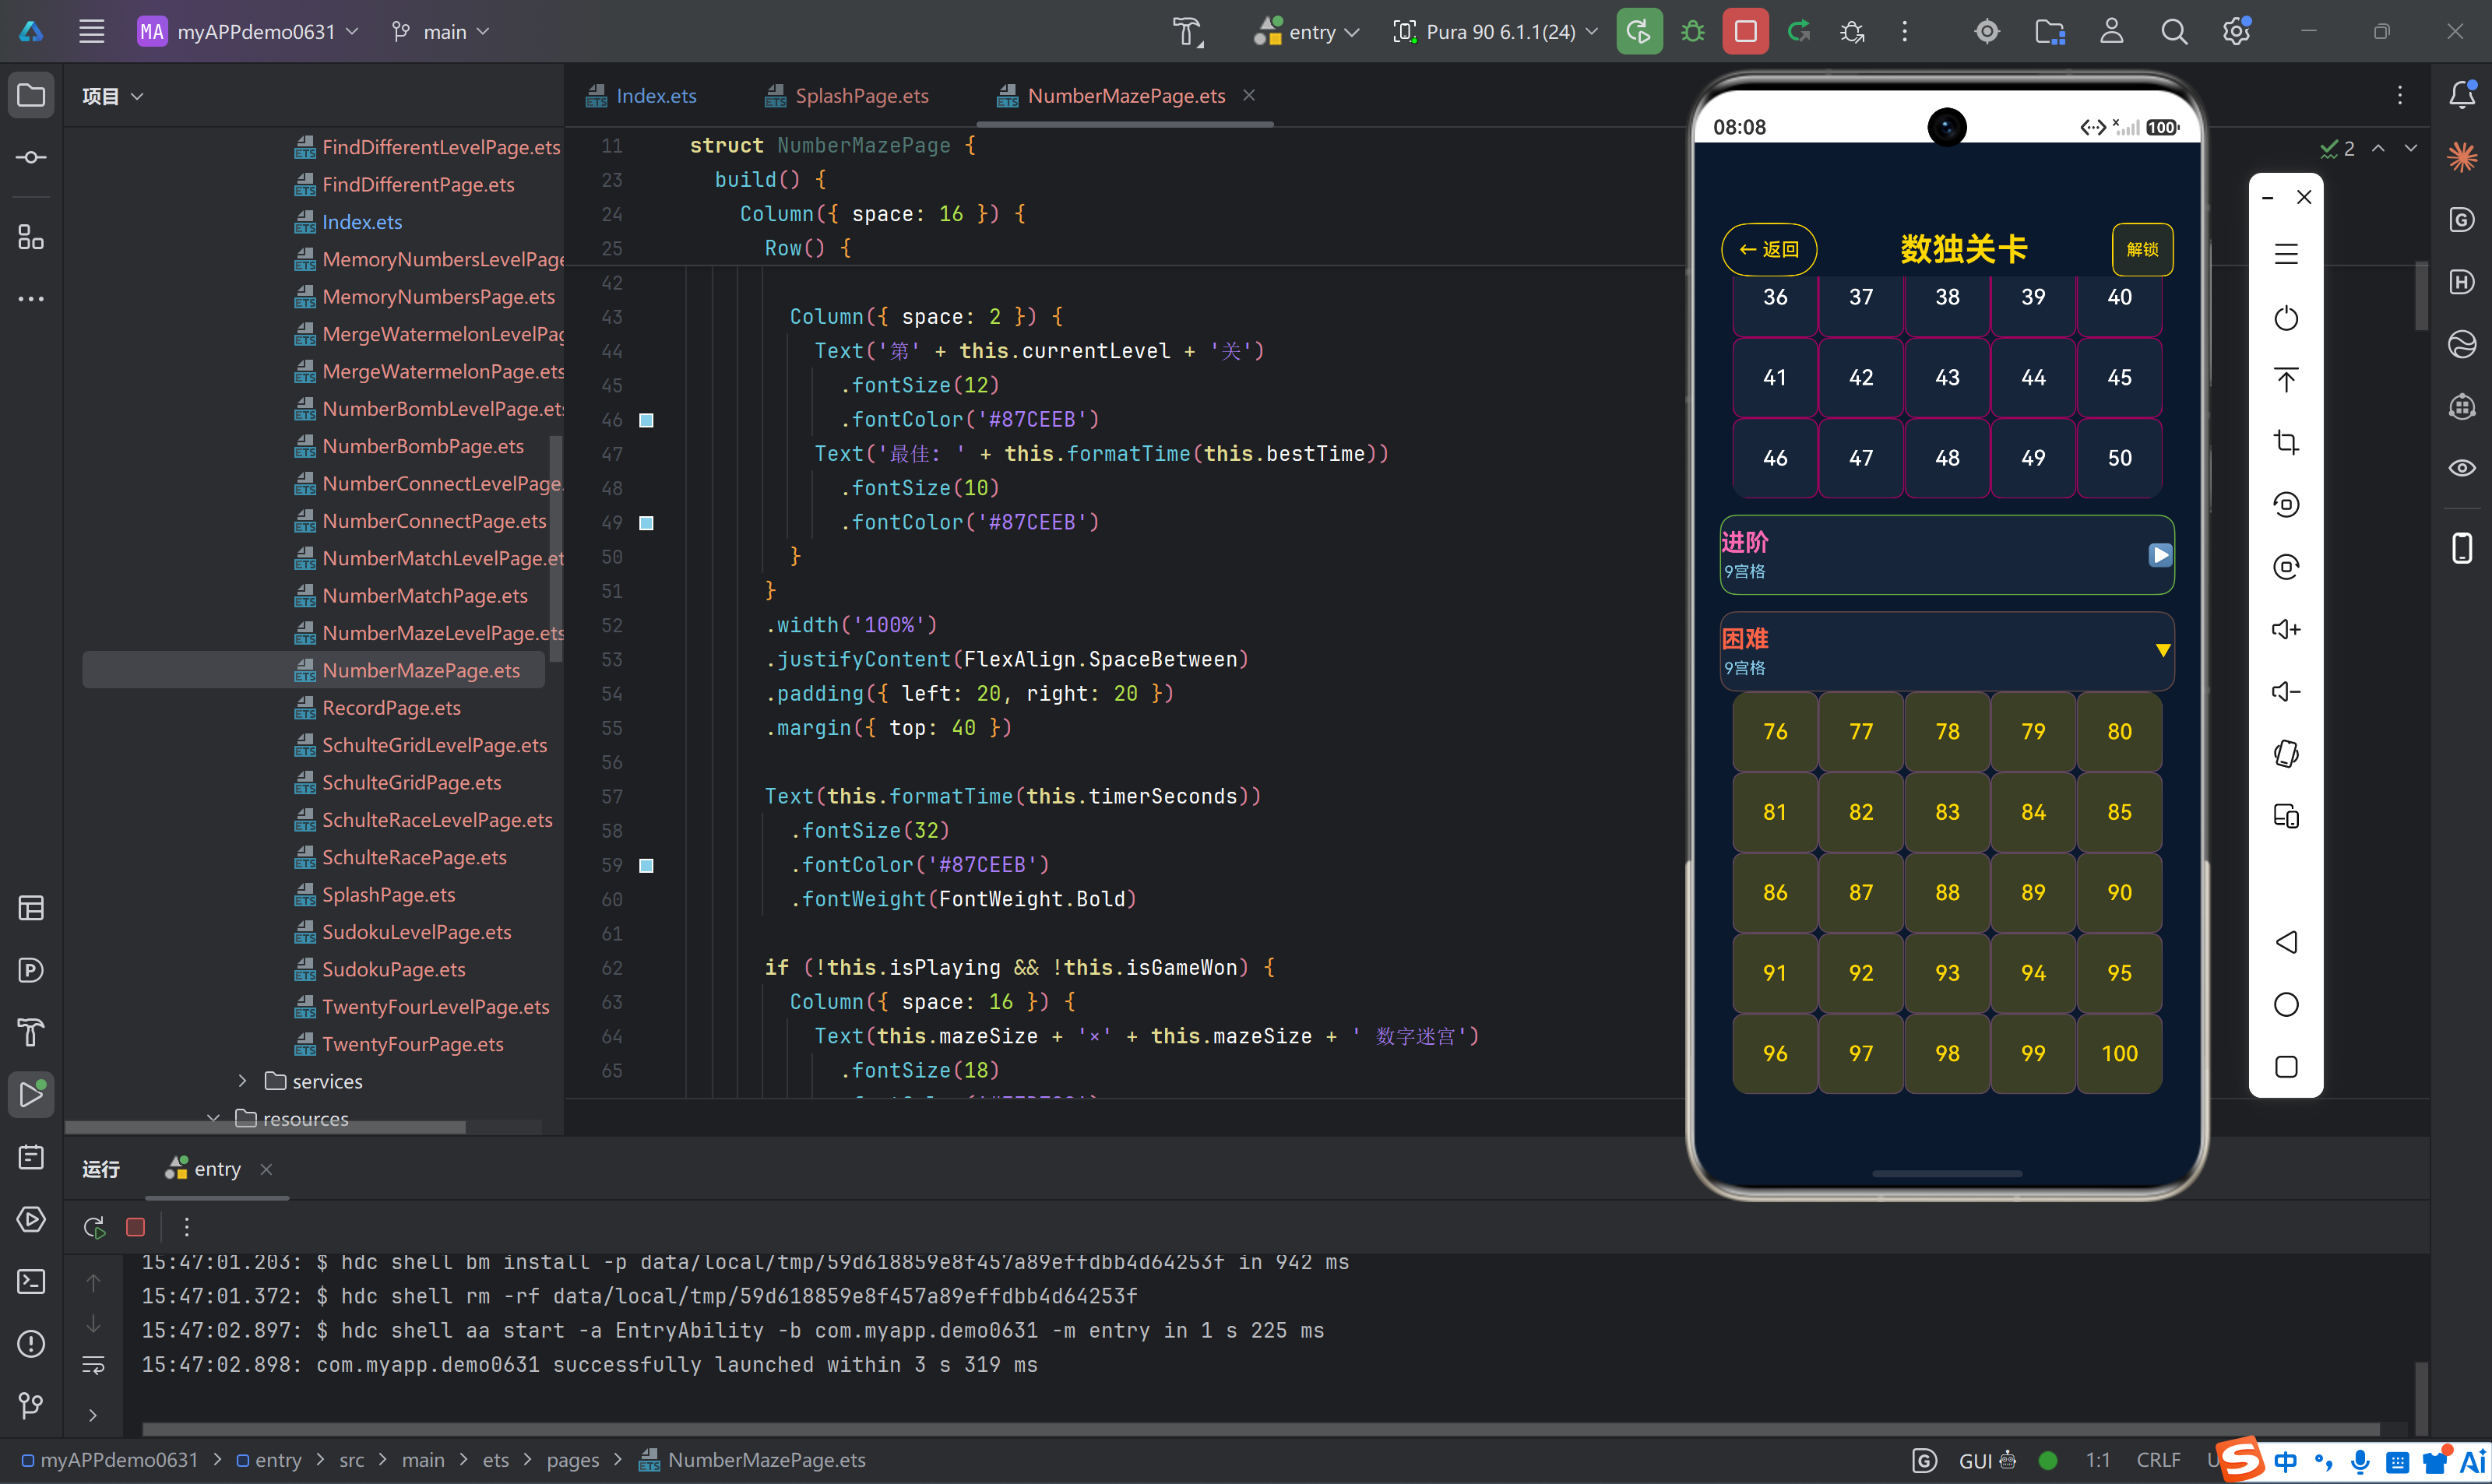The height and width of the screenshot is (1484, 2492).
Task: Open the Pura 90 device dropdown
Action: tap(1495, 32)
